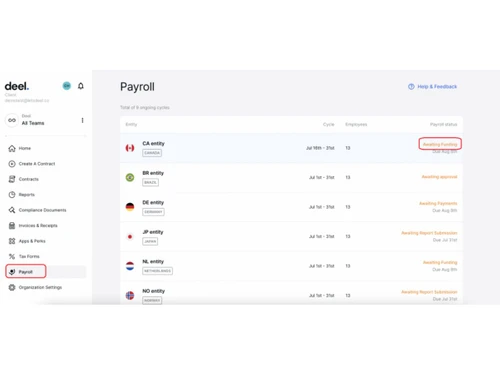Click the Canada flag icon

(130, 148)
